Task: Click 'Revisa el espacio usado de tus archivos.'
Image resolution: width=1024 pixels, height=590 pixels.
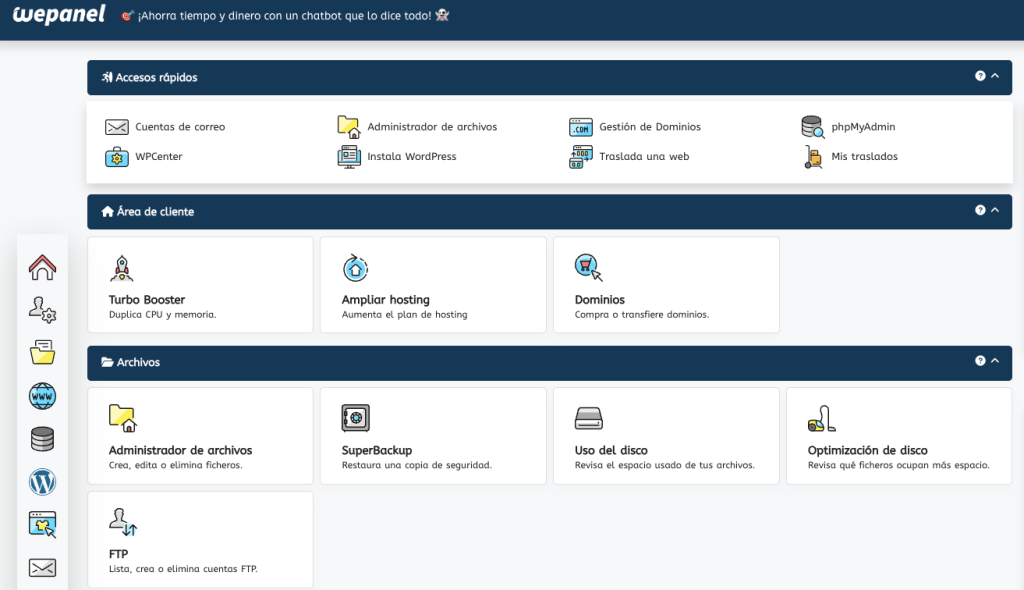Action: [665, 465]
